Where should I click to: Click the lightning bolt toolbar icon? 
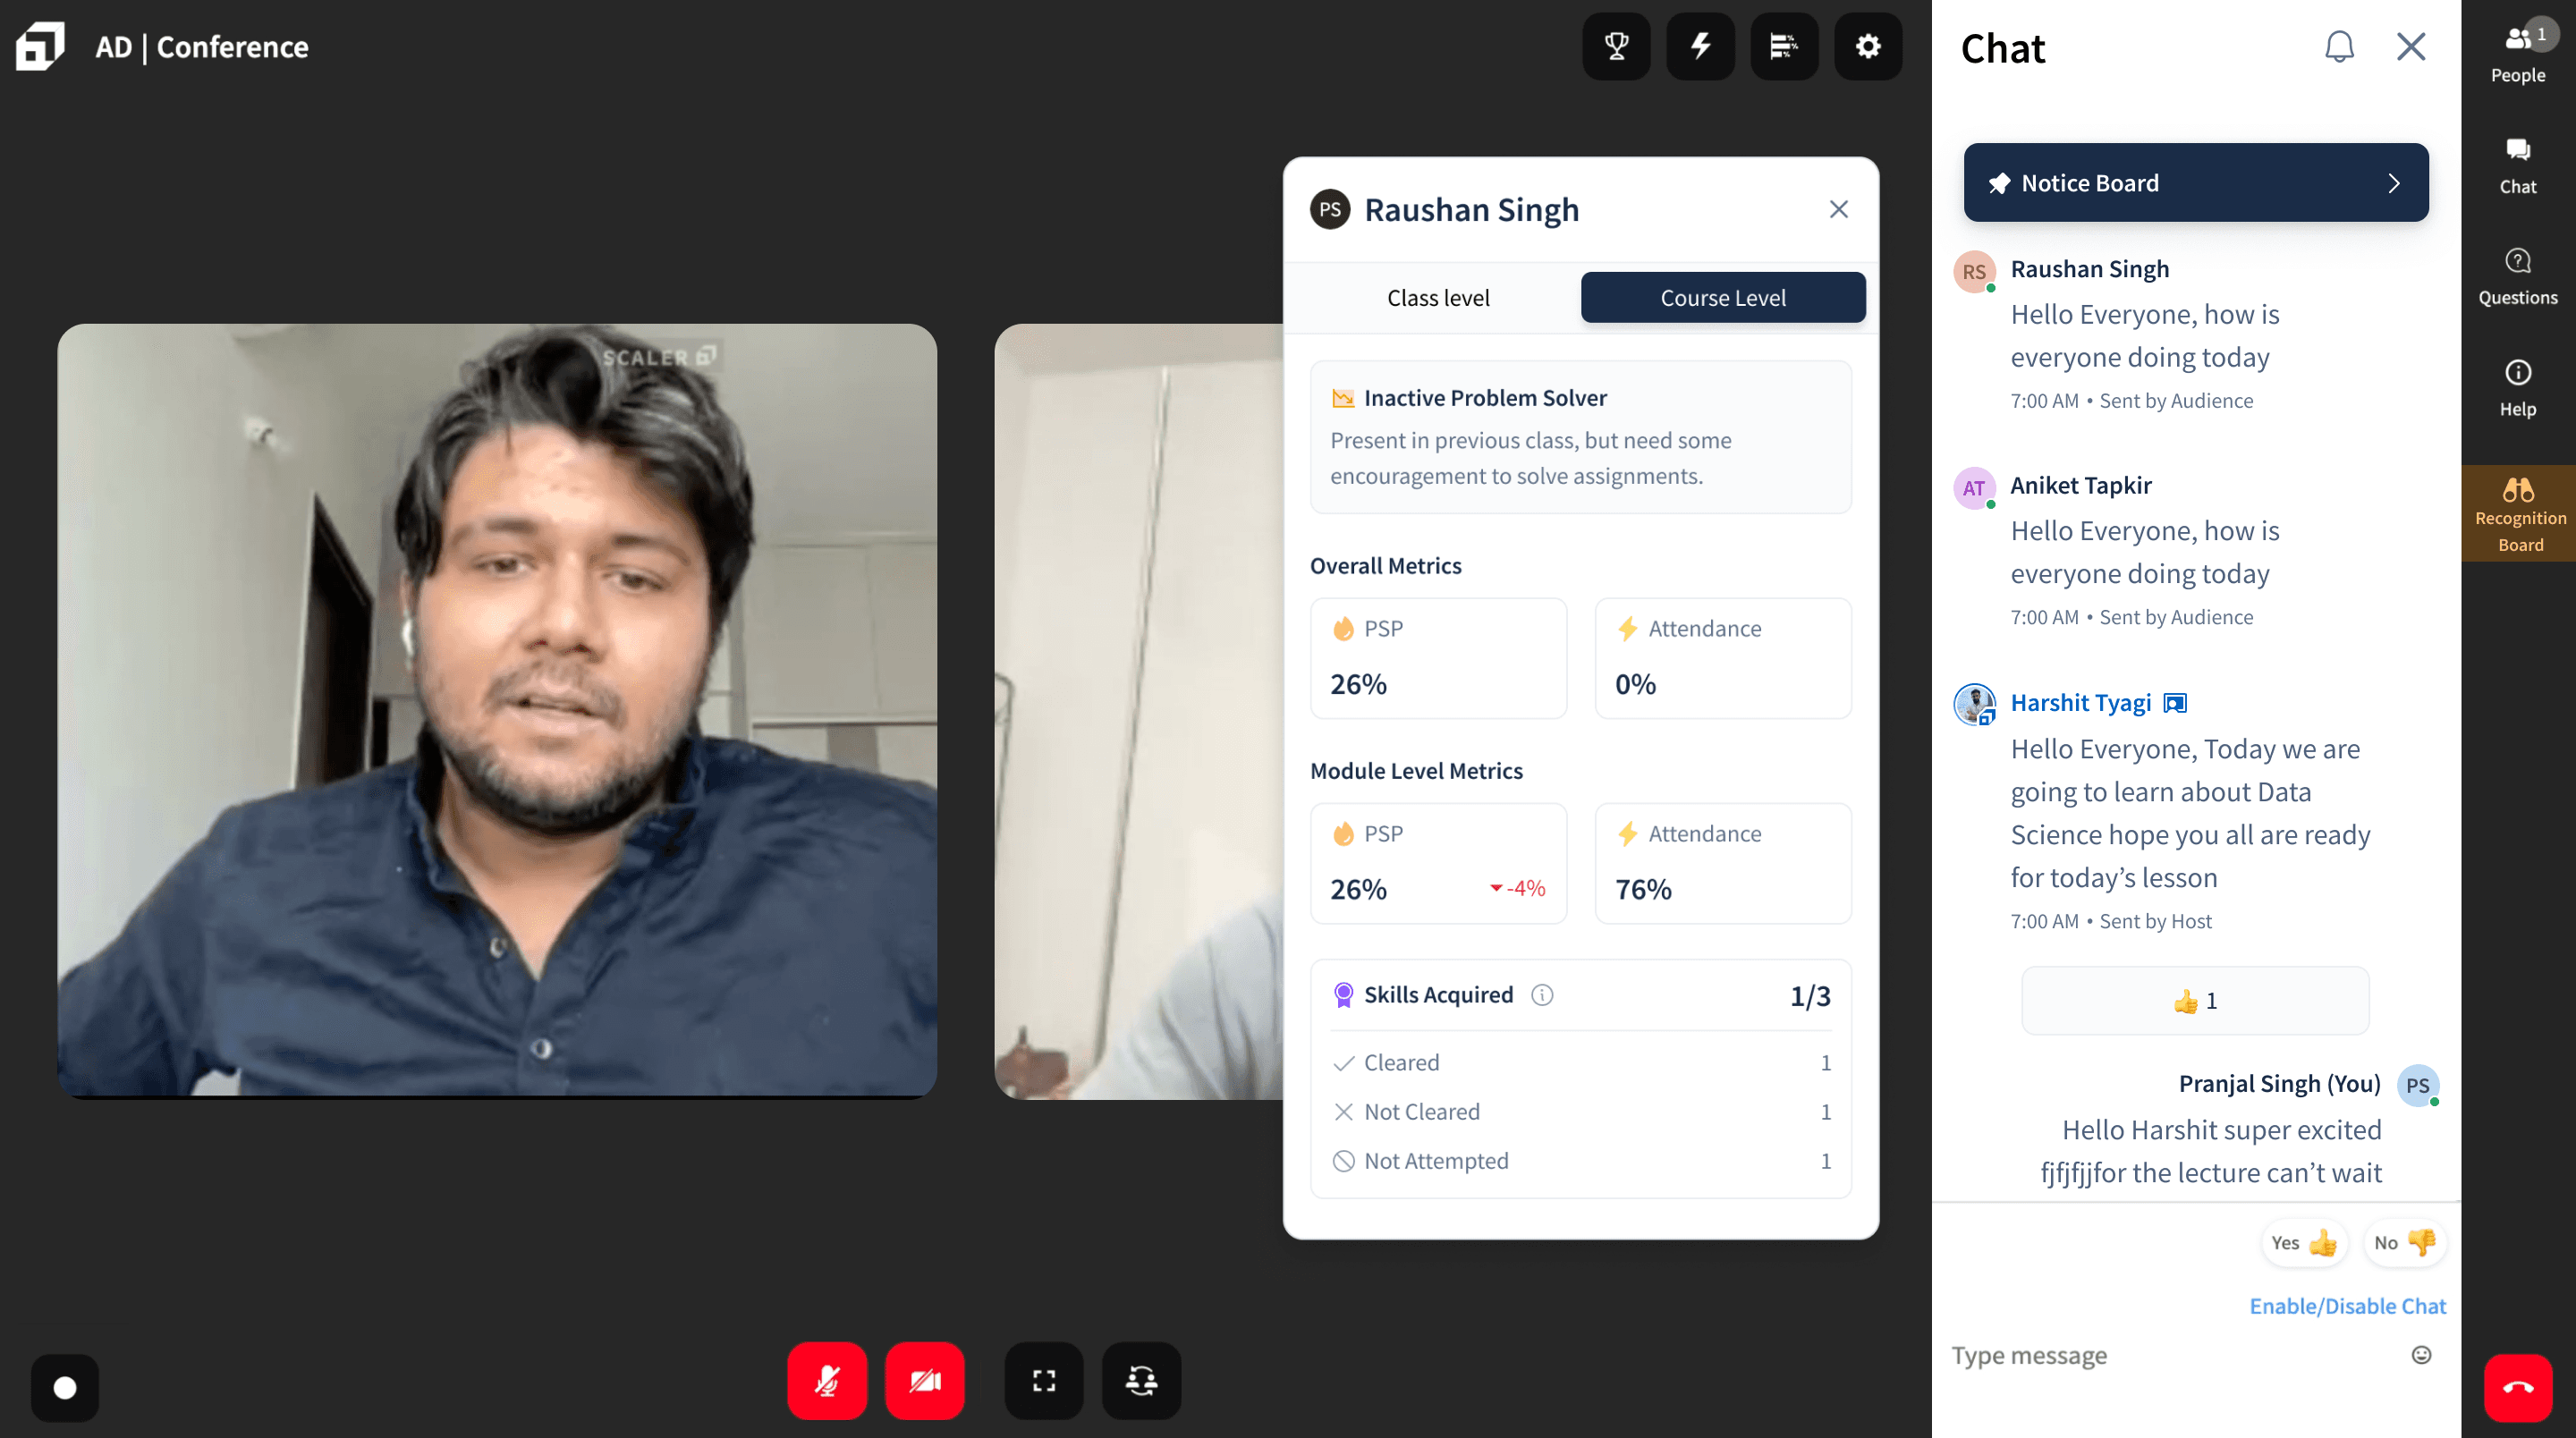pyautogui.click(x=1700, y=47)
